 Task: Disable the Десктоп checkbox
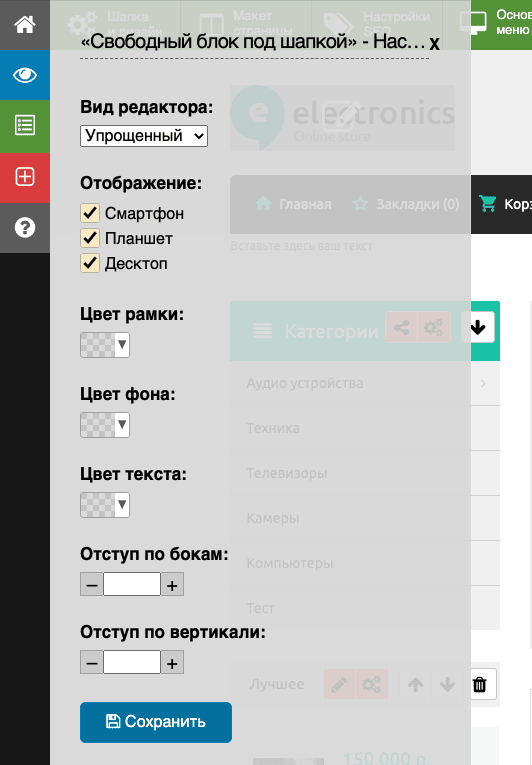click(90, 263)
